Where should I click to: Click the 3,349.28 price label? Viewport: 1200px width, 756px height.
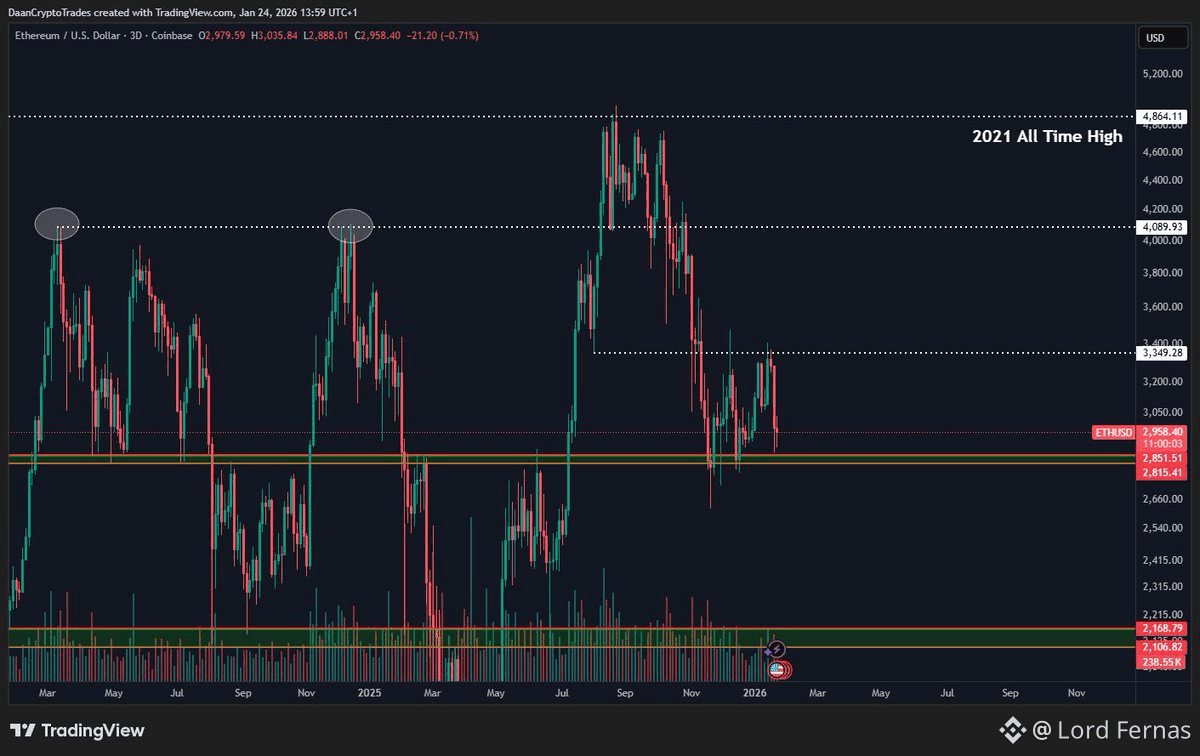(1162, 353)
